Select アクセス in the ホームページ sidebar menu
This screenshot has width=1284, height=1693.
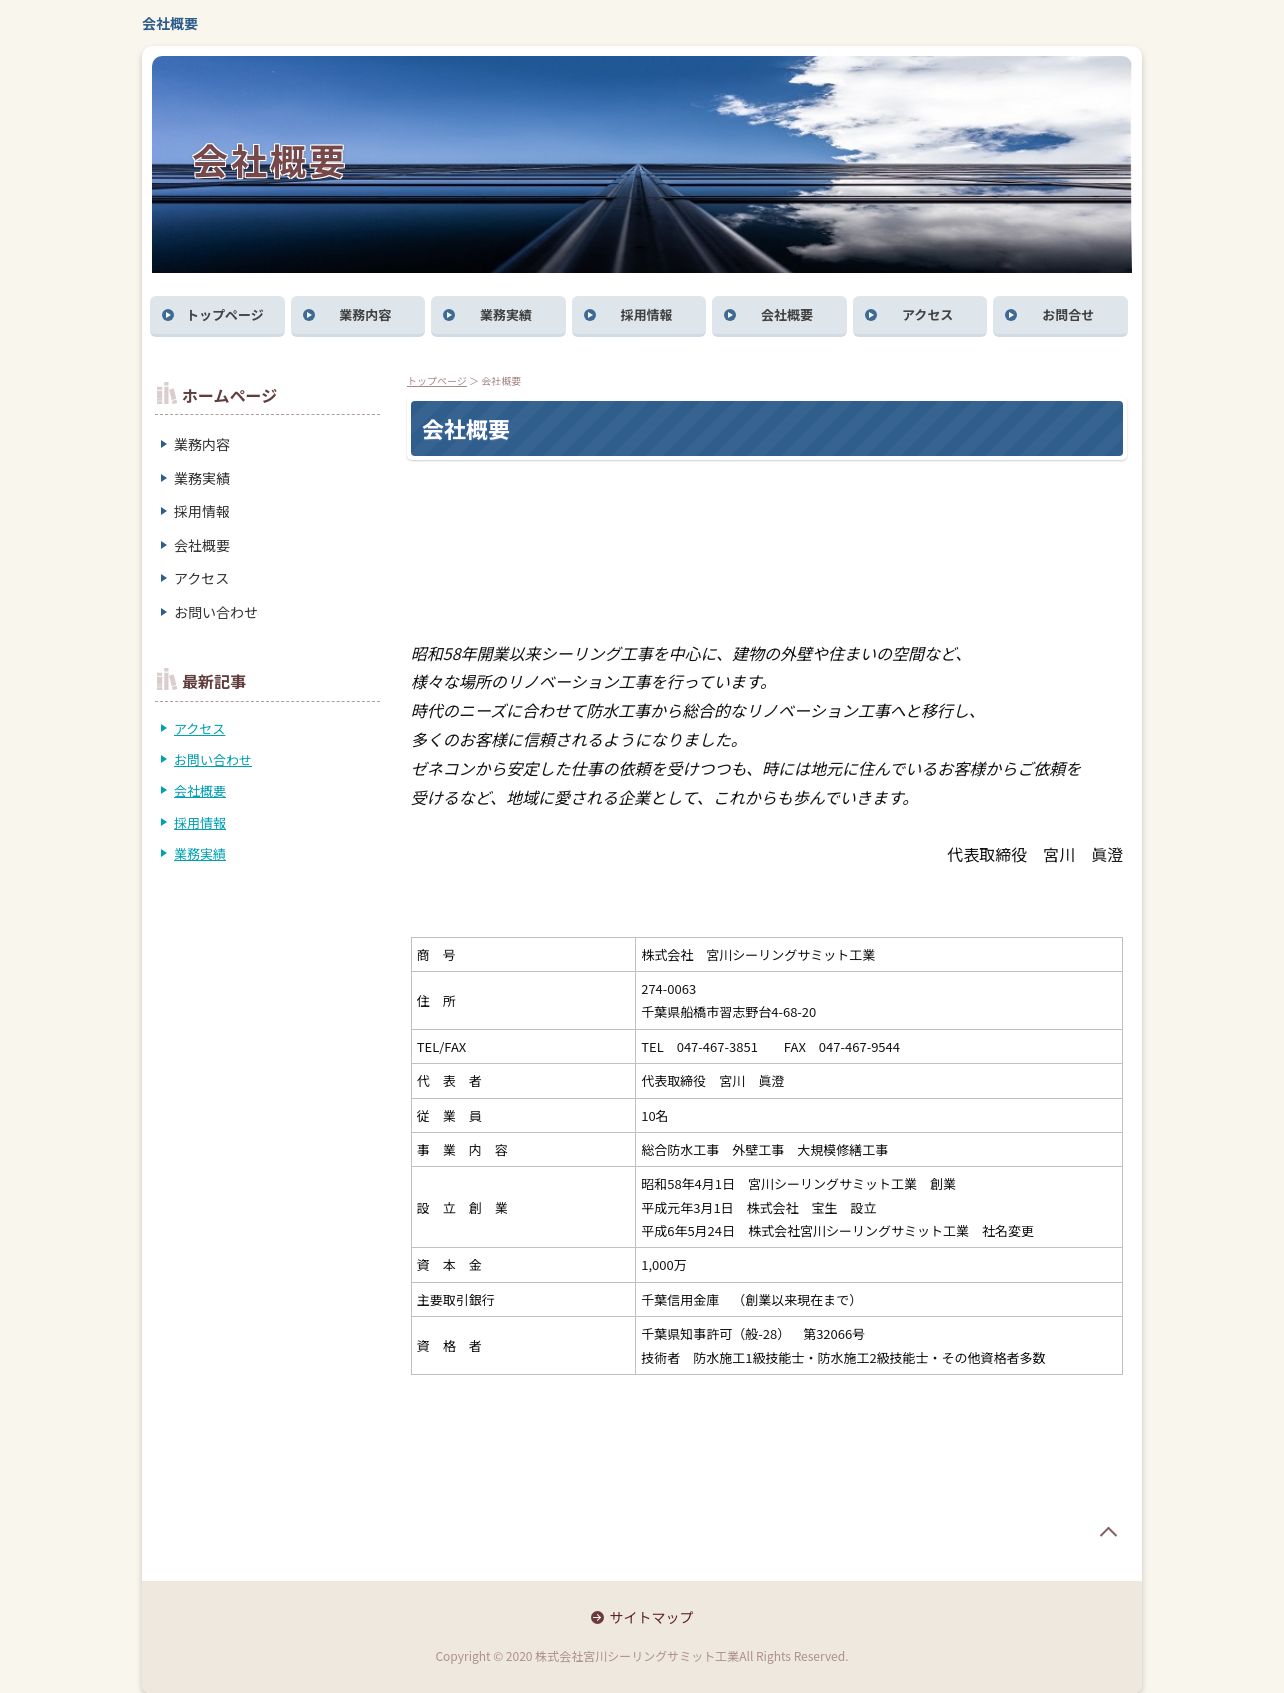201,579
